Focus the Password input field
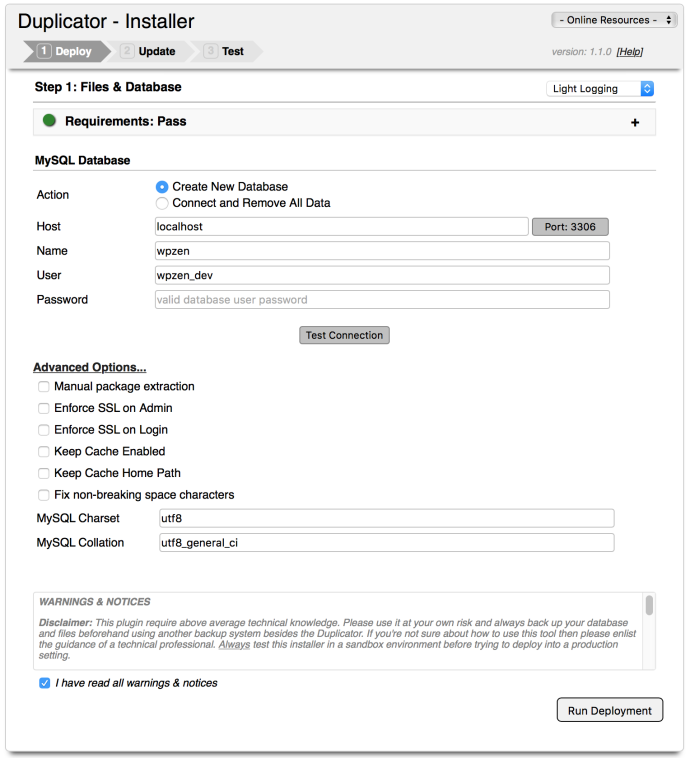Image resolution: width=690 pixels, height=758 pixels. tap(382, 300)
